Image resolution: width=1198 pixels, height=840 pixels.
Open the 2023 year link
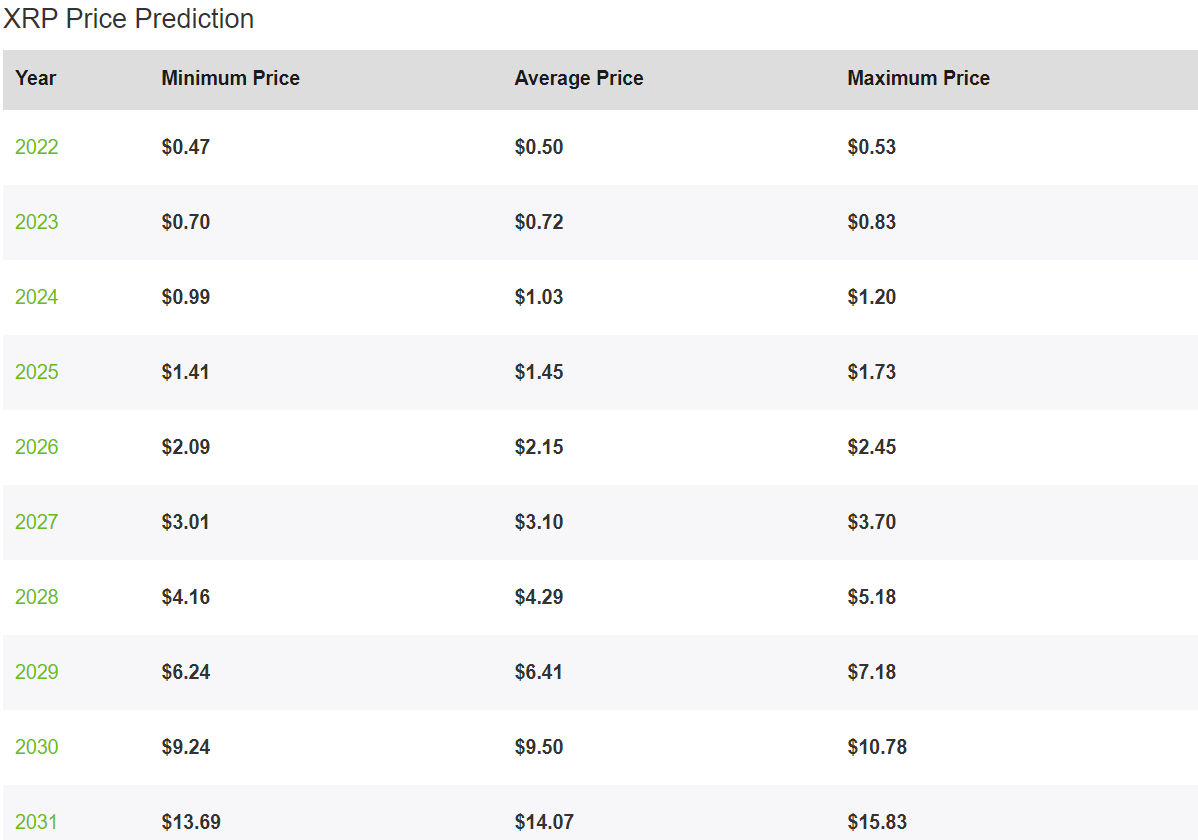pyautogui.click(x=37, y=222)
